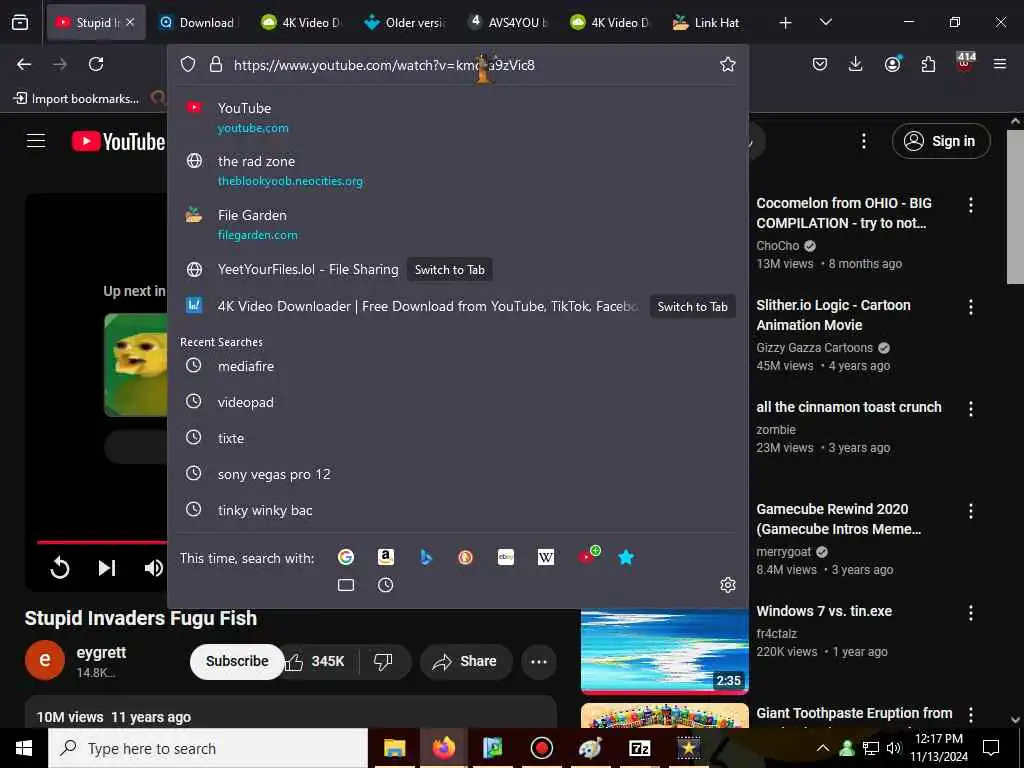Search this time in History
The height and width of the screenshot is (768, 1024).
tap(385, 585)
